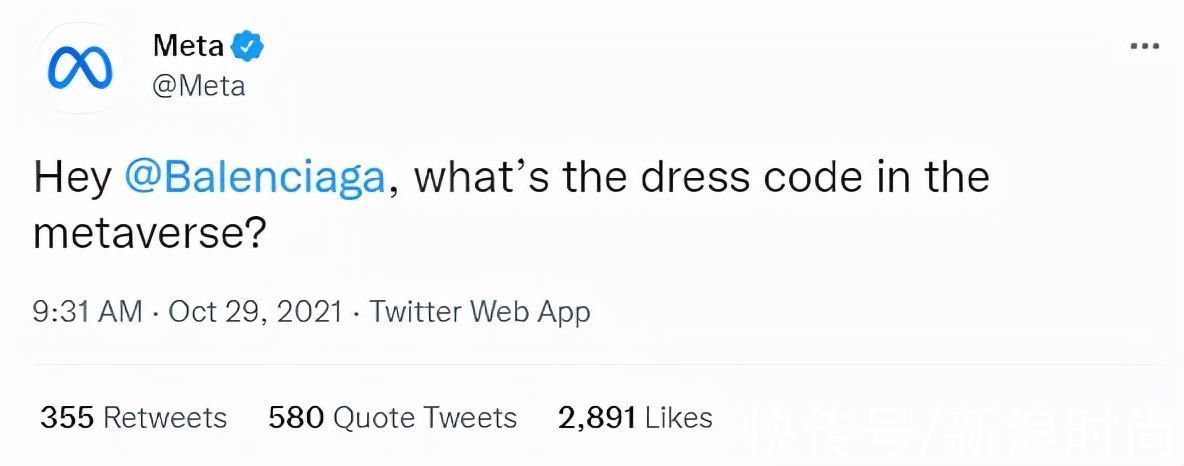1184x466 pixels.
Task: Click the word metaverse in the tweet
Action: coord(138,237)
